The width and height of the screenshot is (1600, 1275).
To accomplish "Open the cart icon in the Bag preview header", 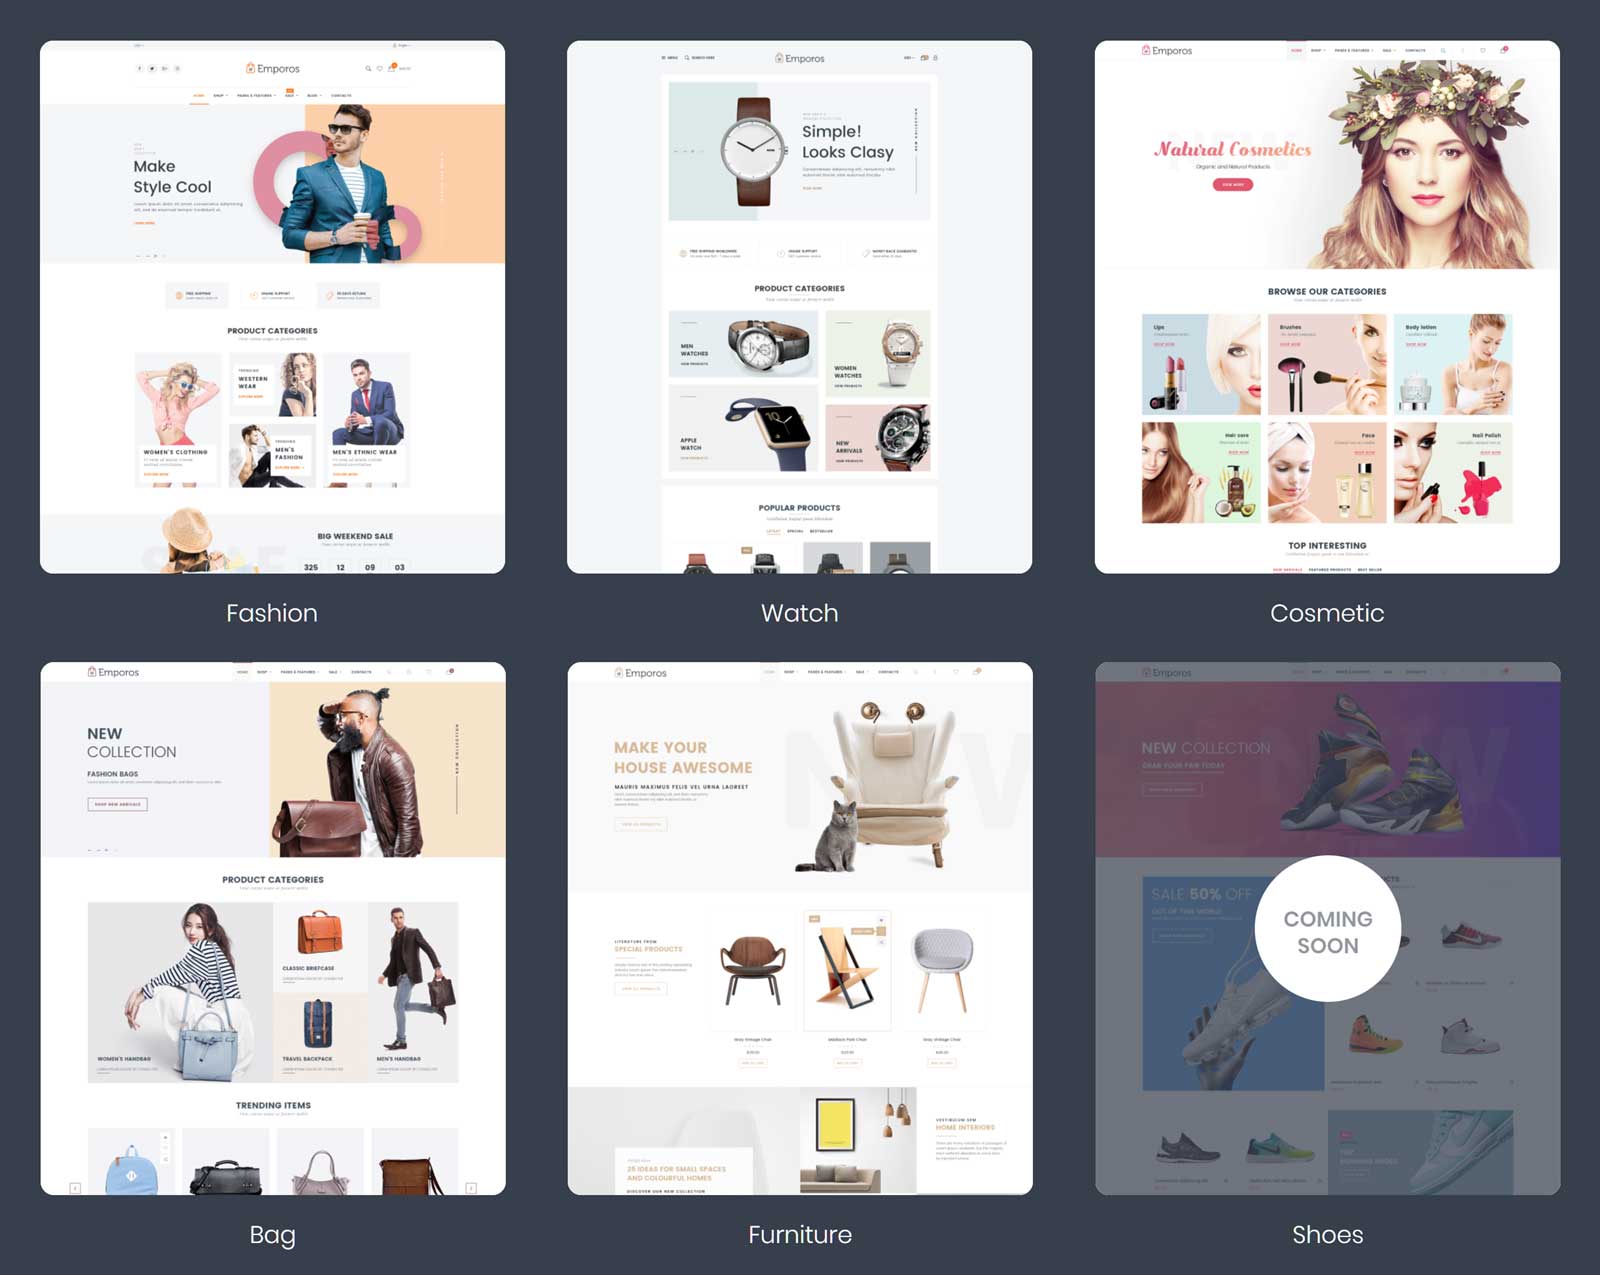I will tap(449, 672).
